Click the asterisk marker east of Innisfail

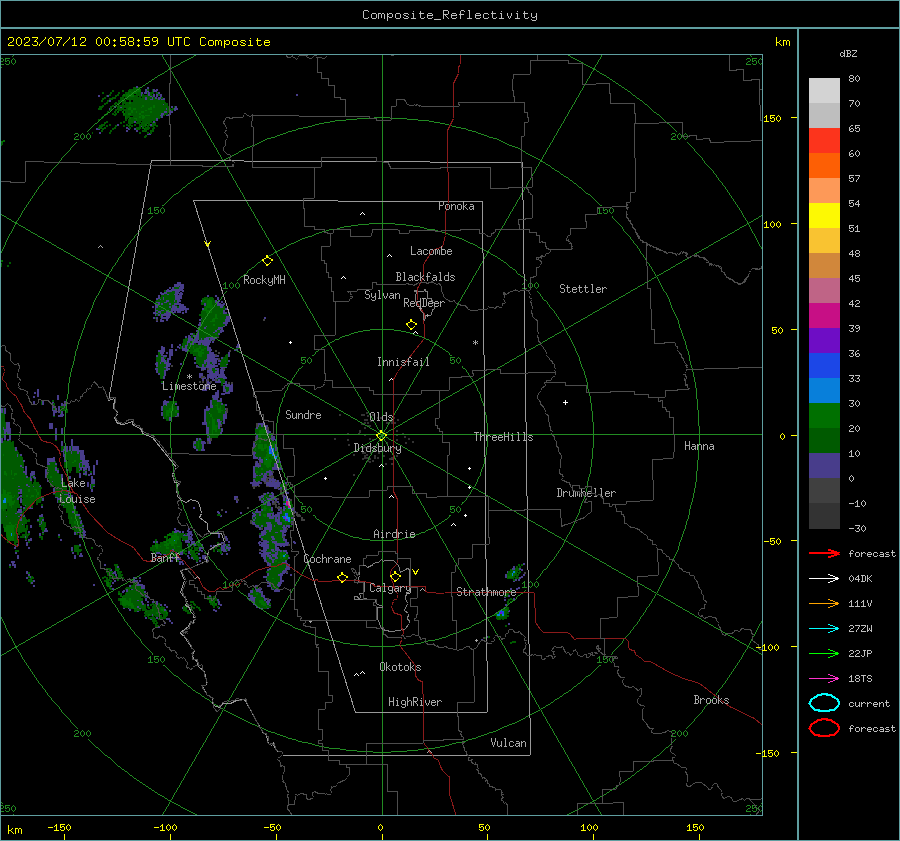click(x=475, y=343)
